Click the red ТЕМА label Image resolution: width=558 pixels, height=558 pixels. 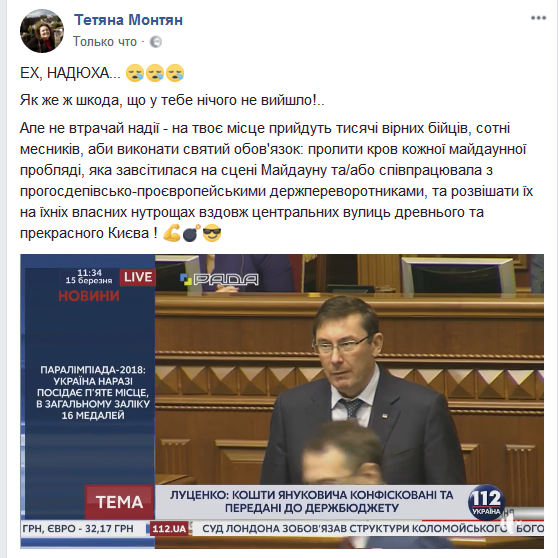pyautogui.click(x=119, y=502)
